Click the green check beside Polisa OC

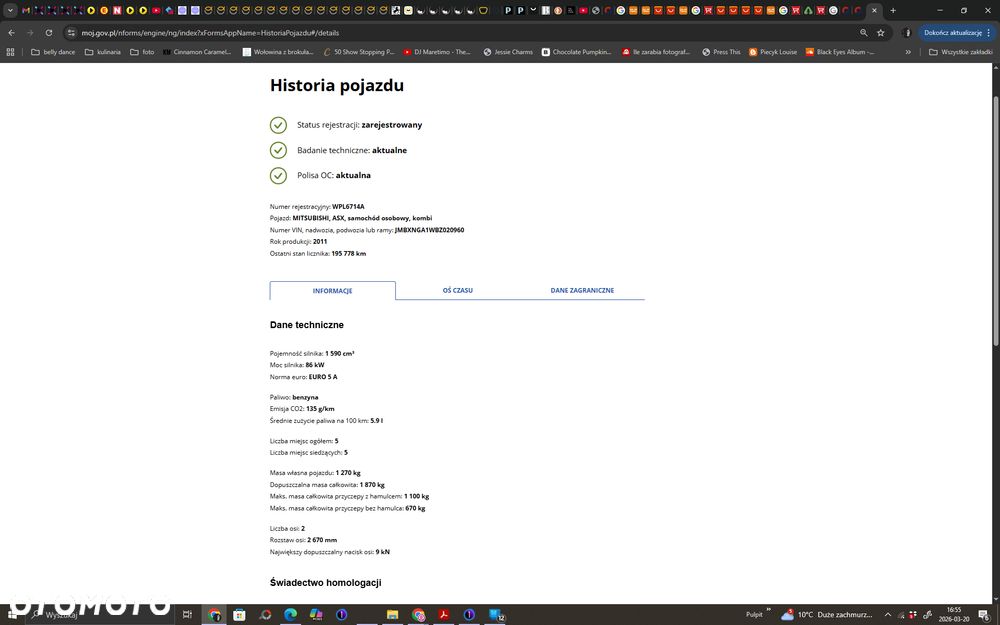[x=278, y=175]
